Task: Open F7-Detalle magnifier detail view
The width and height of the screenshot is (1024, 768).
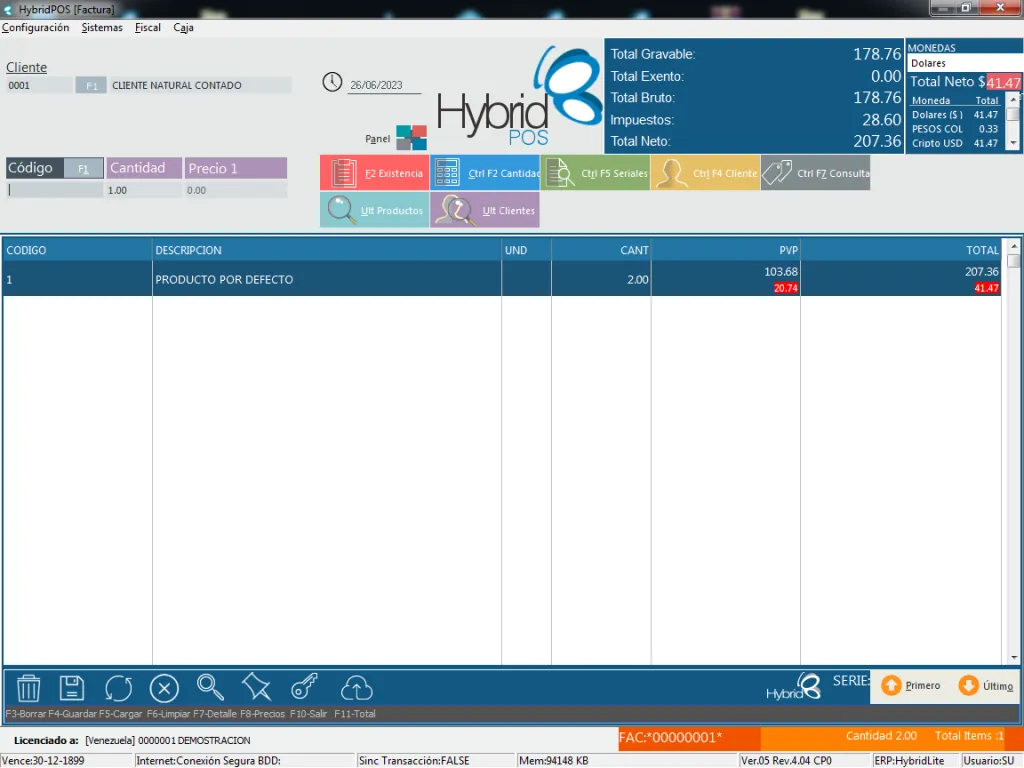Action: [210, 688]
